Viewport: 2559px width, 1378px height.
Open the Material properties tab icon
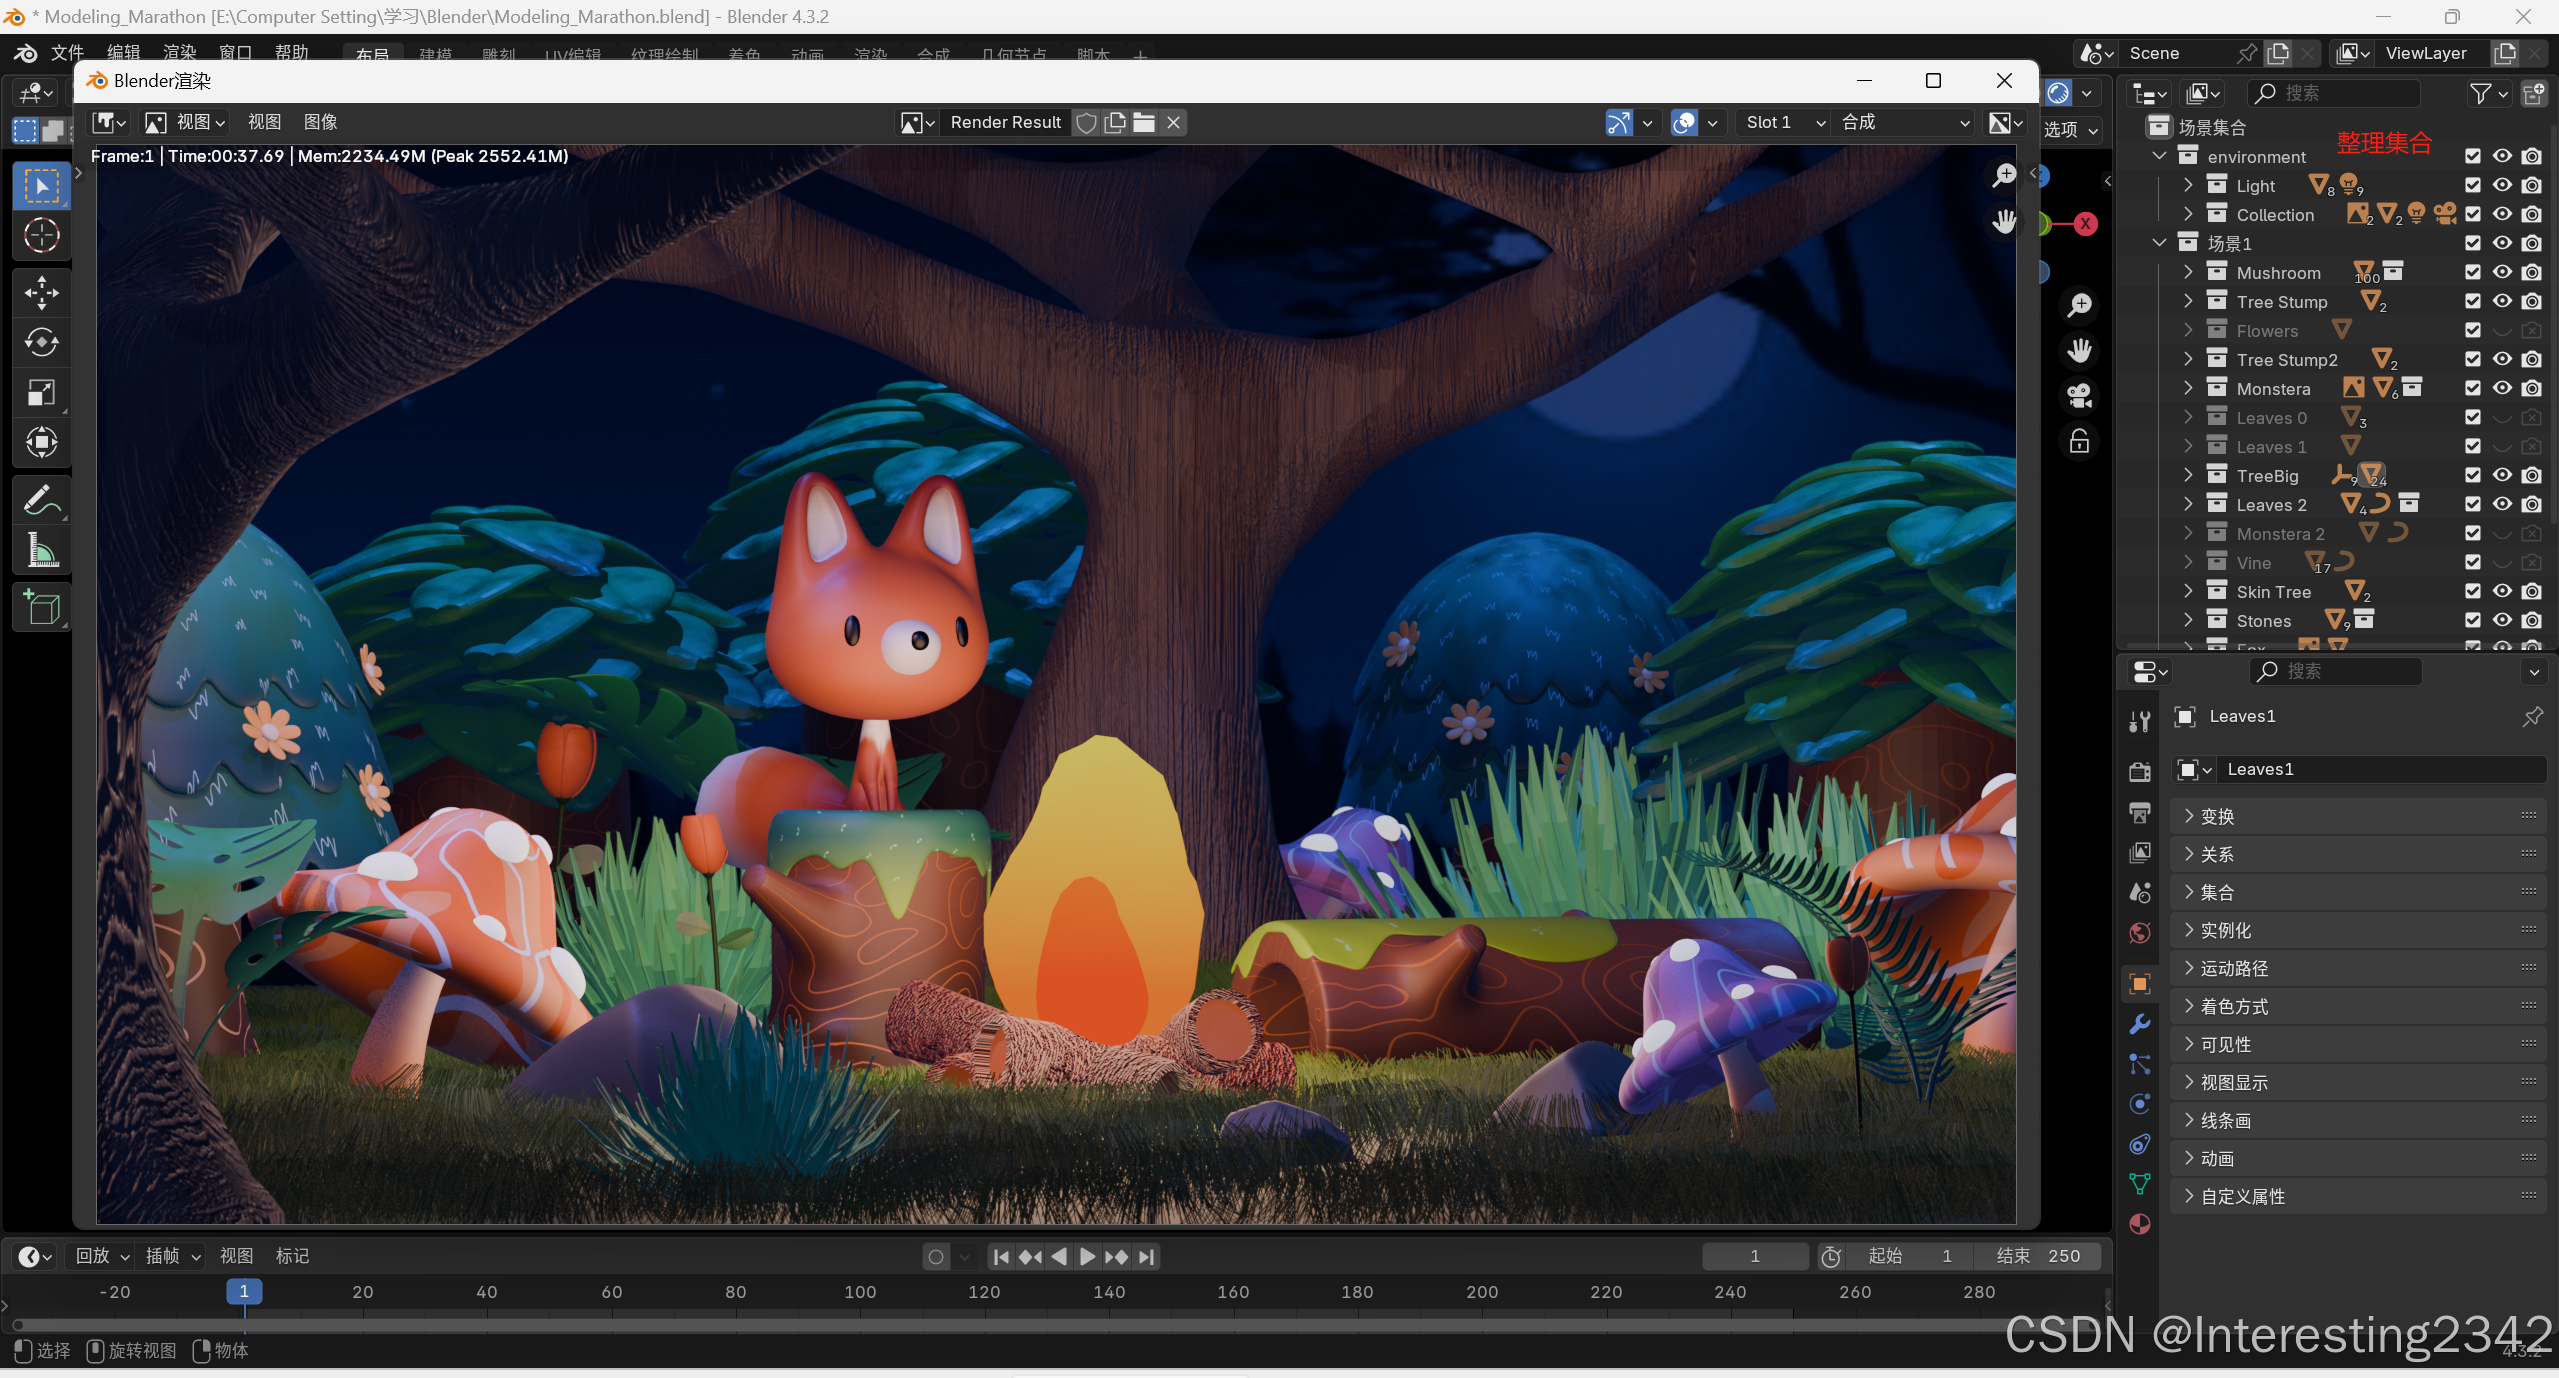(2140, 1224)
